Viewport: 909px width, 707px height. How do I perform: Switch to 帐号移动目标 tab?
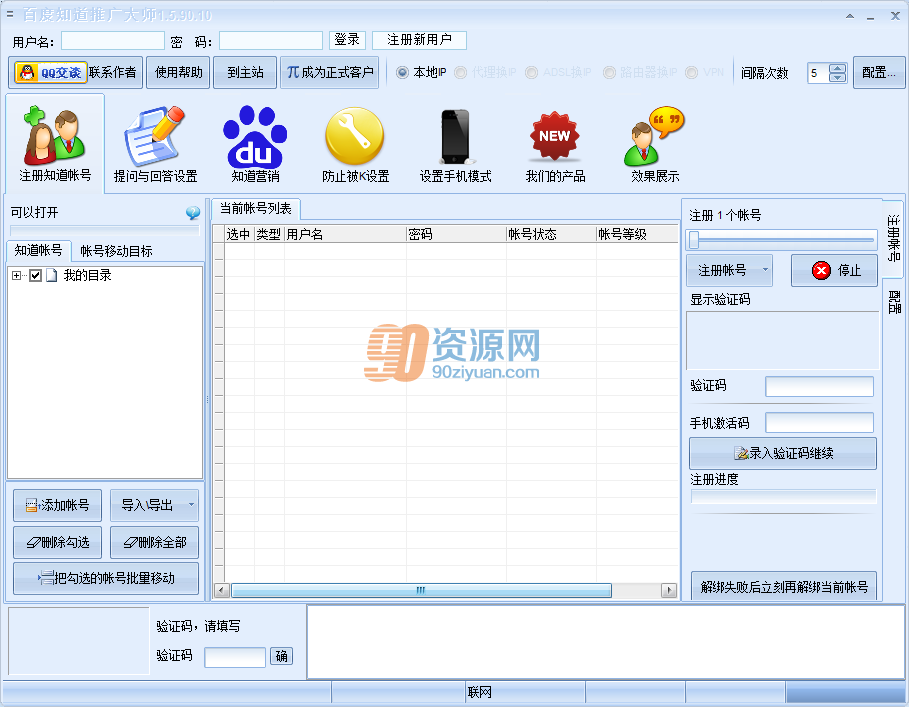tap(116, 251)
